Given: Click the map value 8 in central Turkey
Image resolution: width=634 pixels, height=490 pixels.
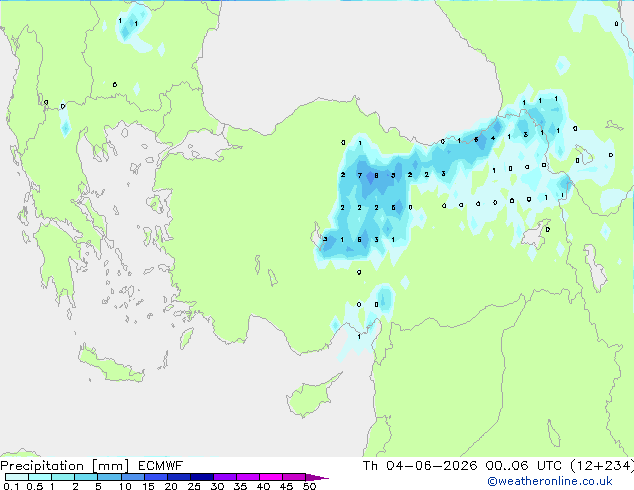Looking at the screenshot, I should (x=376, y=175).
